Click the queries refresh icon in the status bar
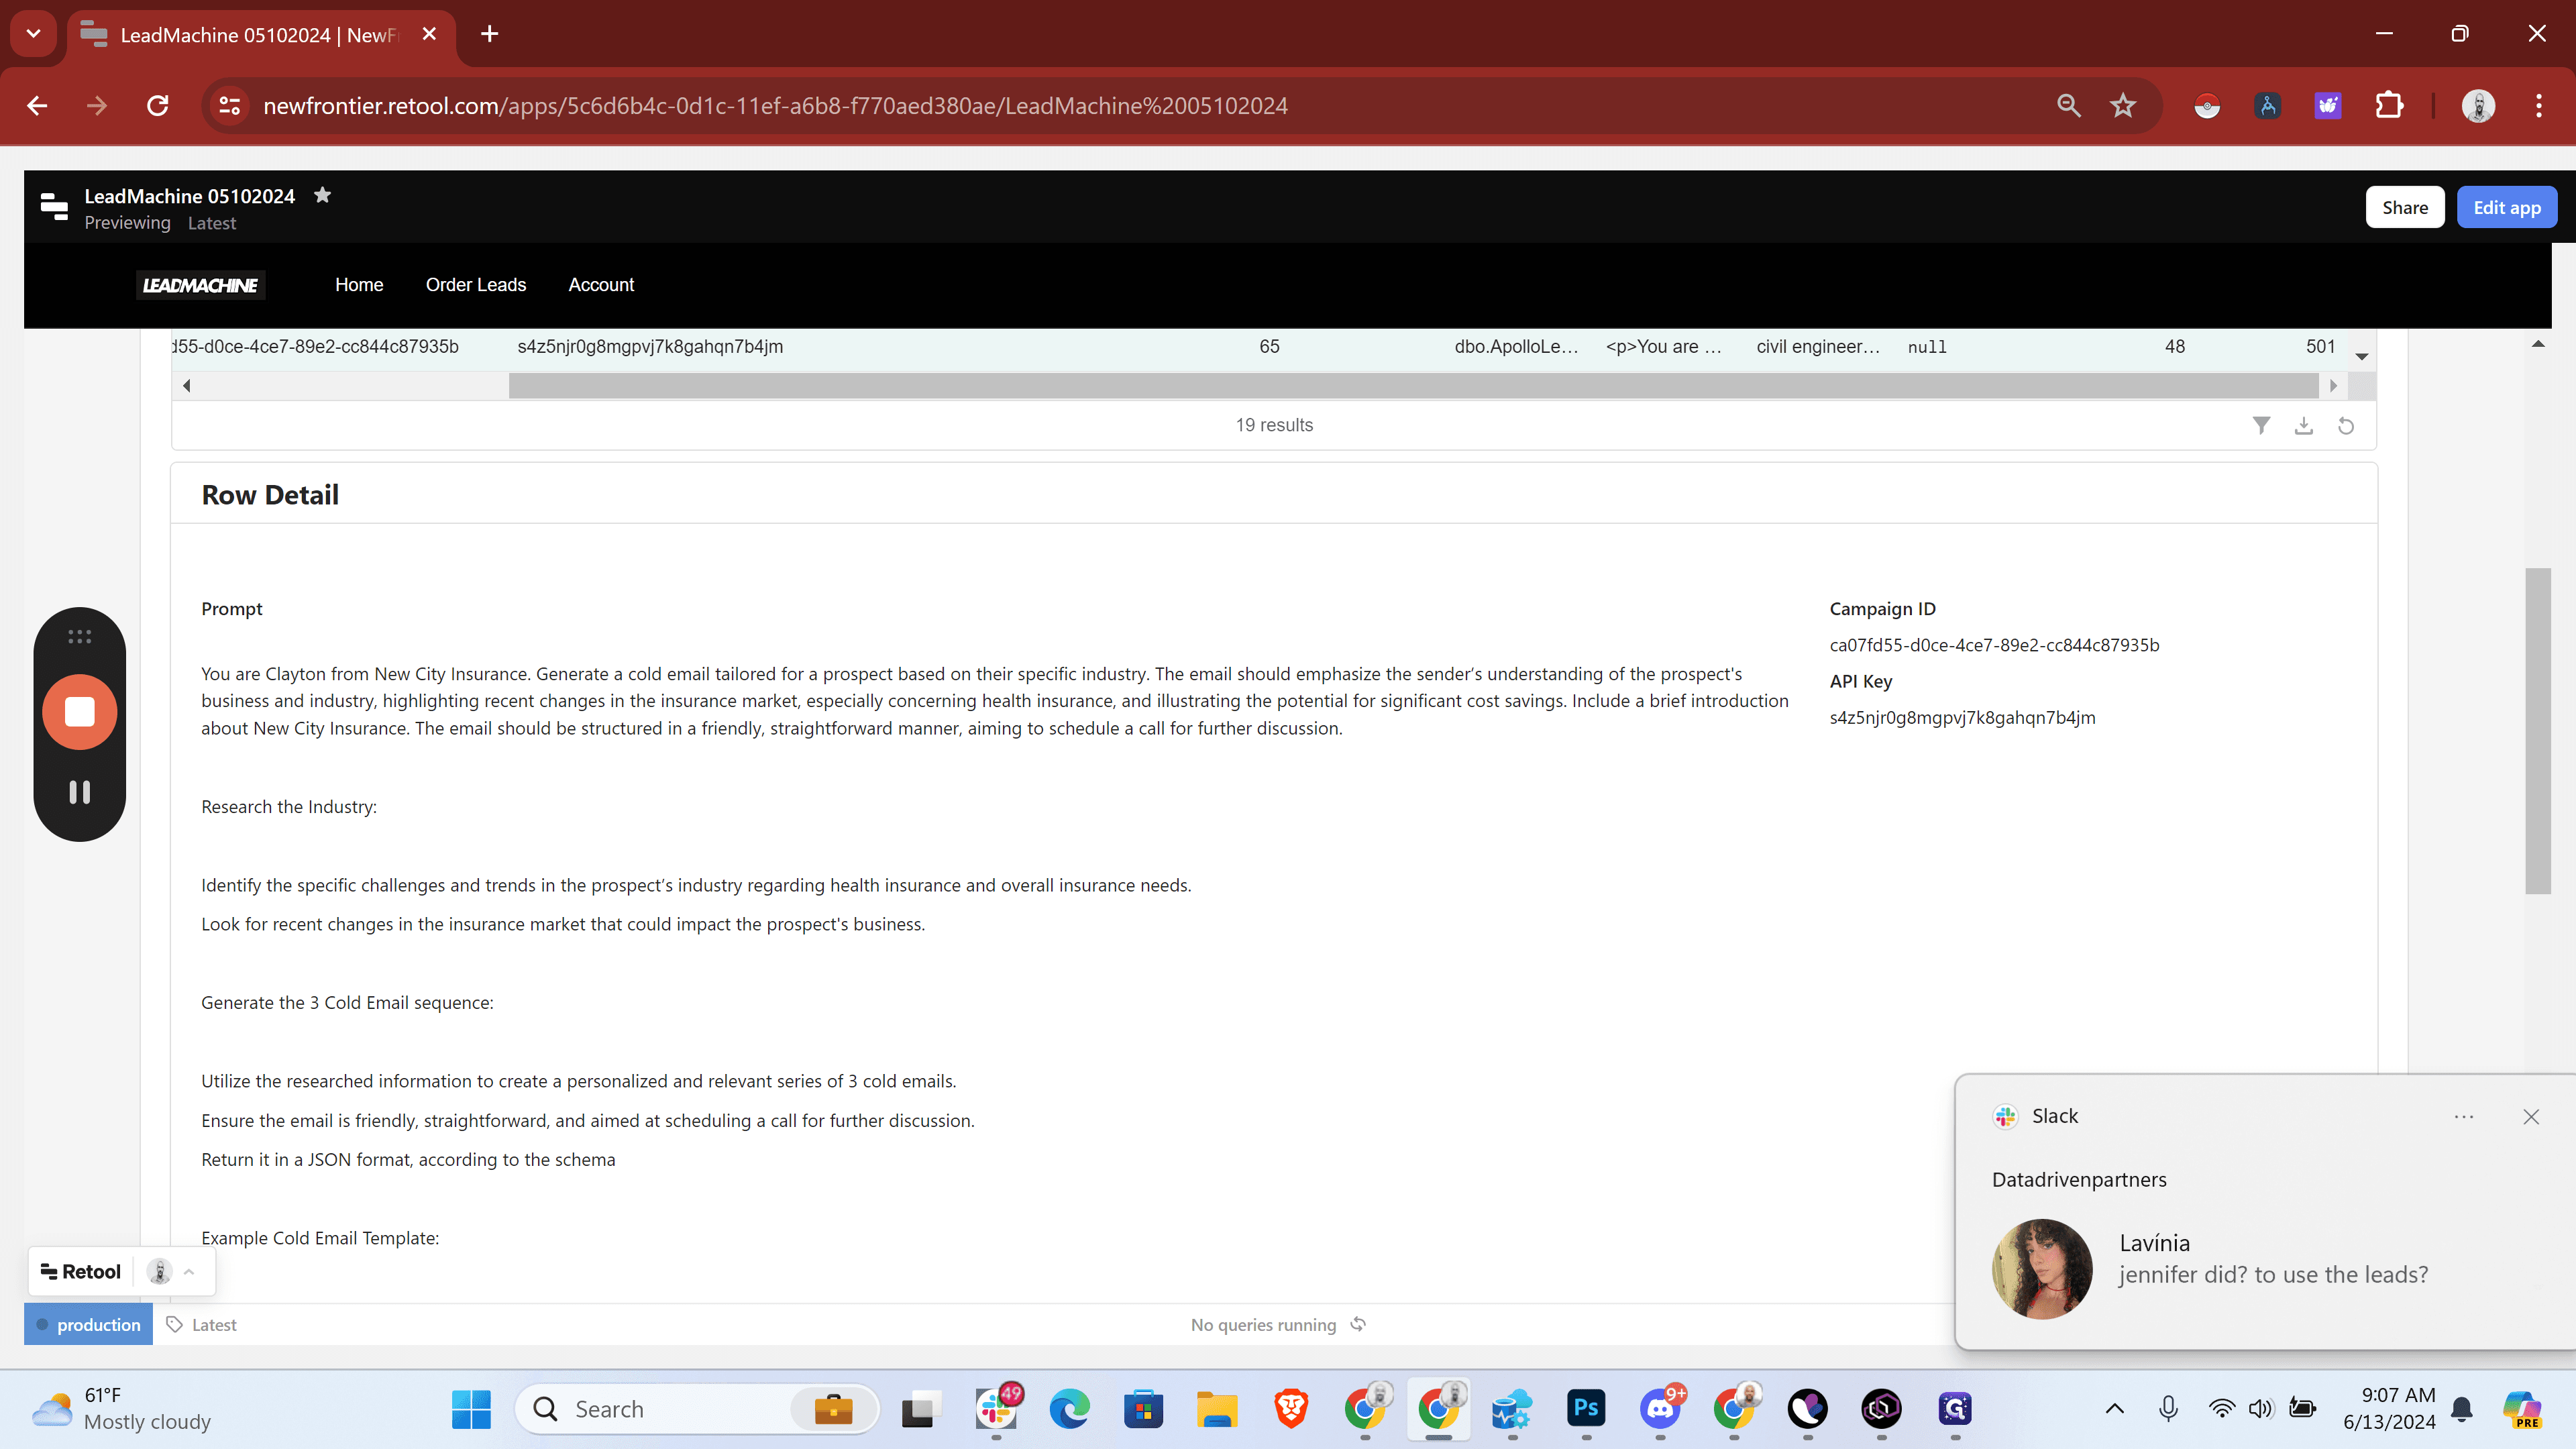 tap(1358, 1324)
